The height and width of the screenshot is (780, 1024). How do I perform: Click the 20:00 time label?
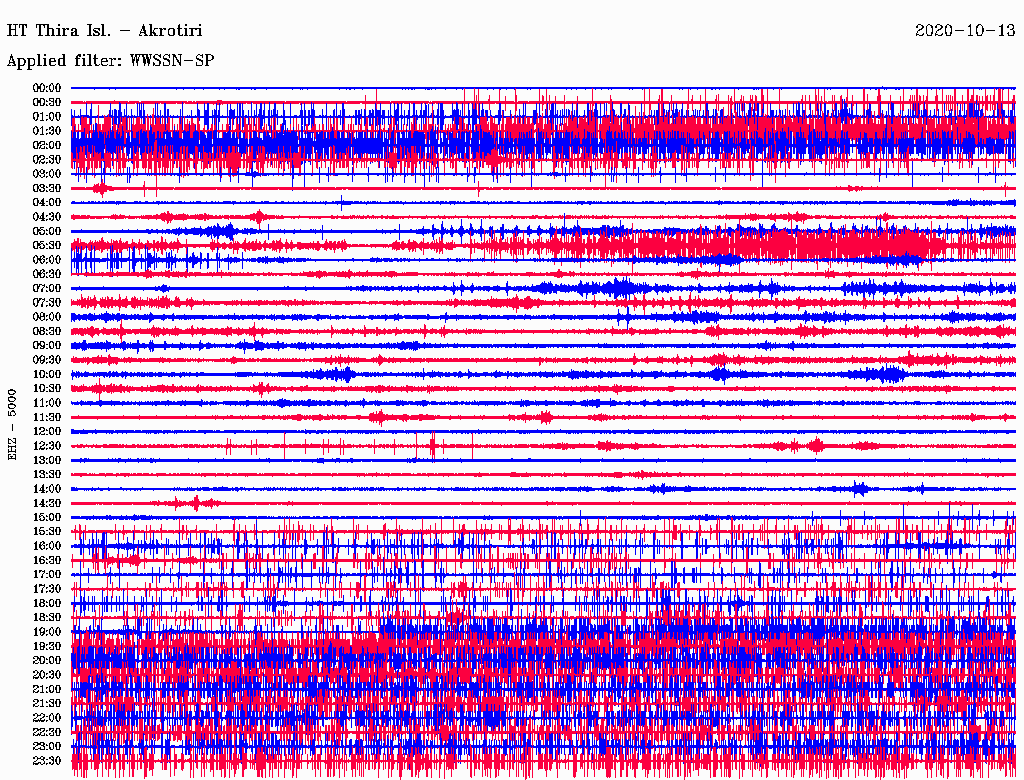[x=47, y=660]
